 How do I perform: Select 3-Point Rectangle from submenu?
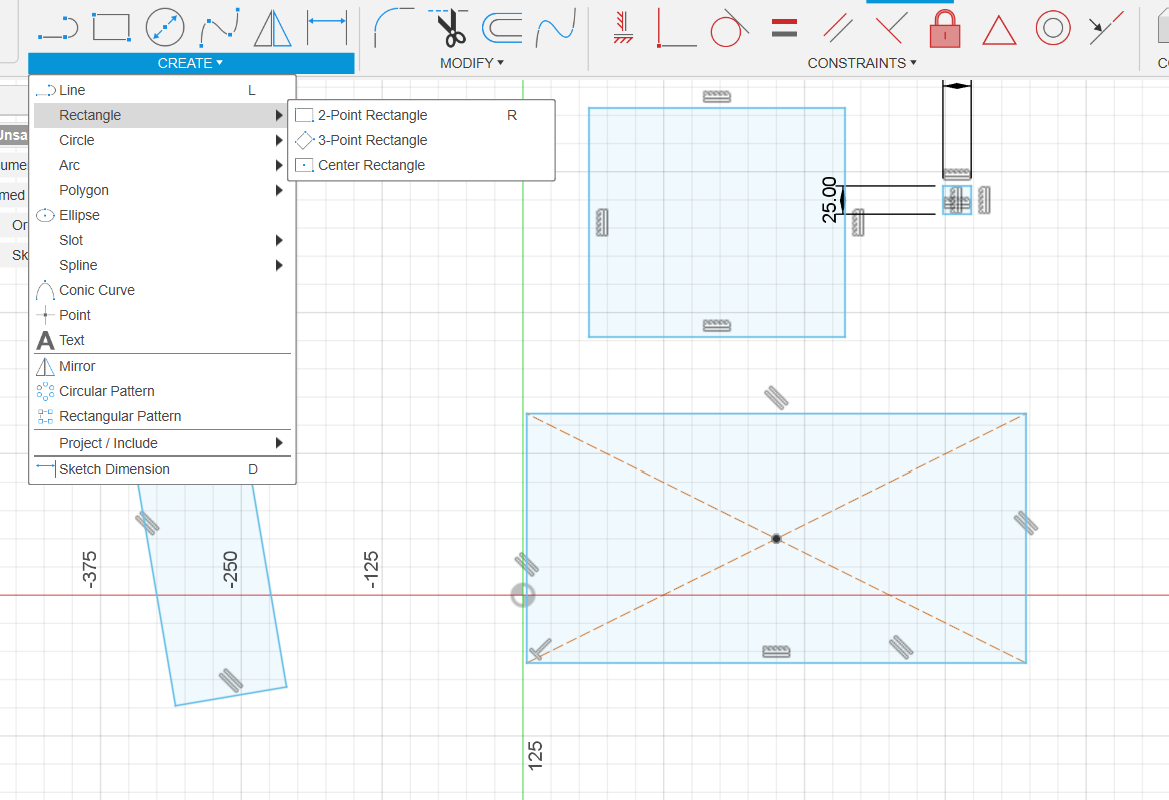point(421,140)
